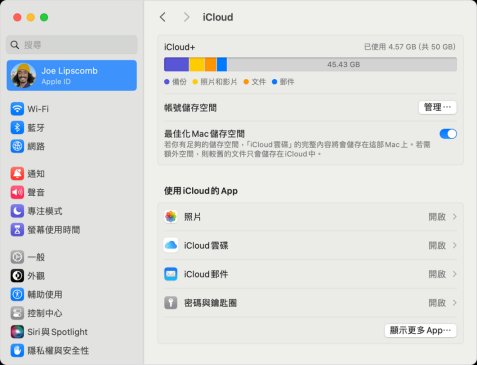This screenshot has width=478, height=365.
Task: Click iCloud雲碟 row 開啟 status text
Action: pyautogui.click(x=437, y=245)
